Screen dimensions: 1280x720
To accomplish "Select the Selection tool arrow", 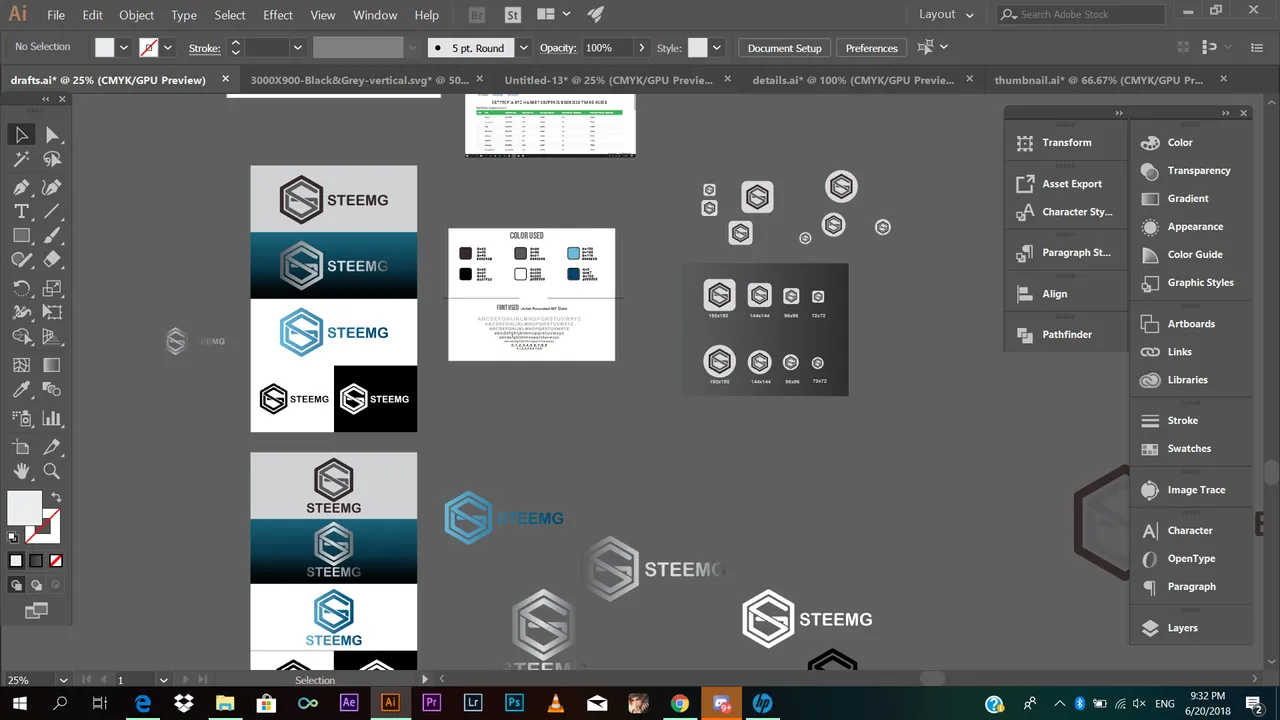I will coord(21,135).
